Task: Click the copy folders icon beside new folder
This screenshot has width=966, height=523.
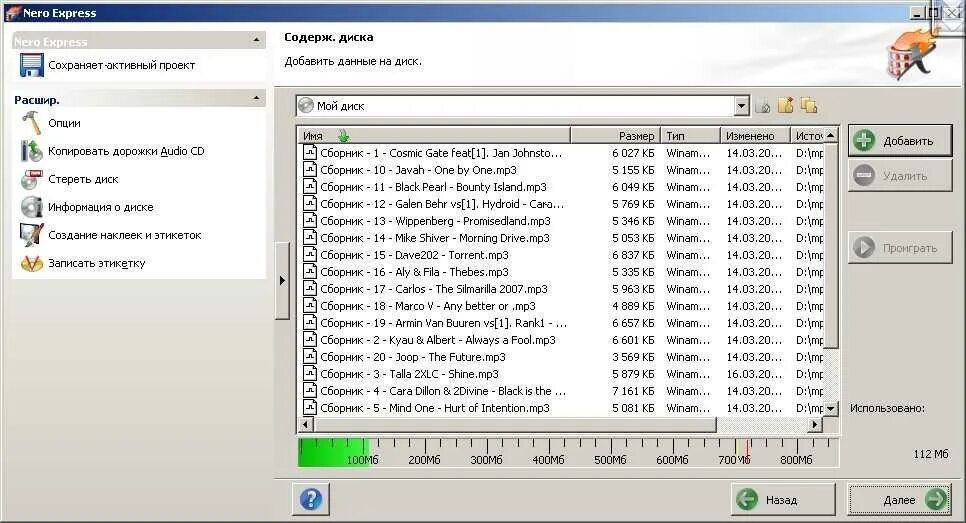Action: point(809,105)
